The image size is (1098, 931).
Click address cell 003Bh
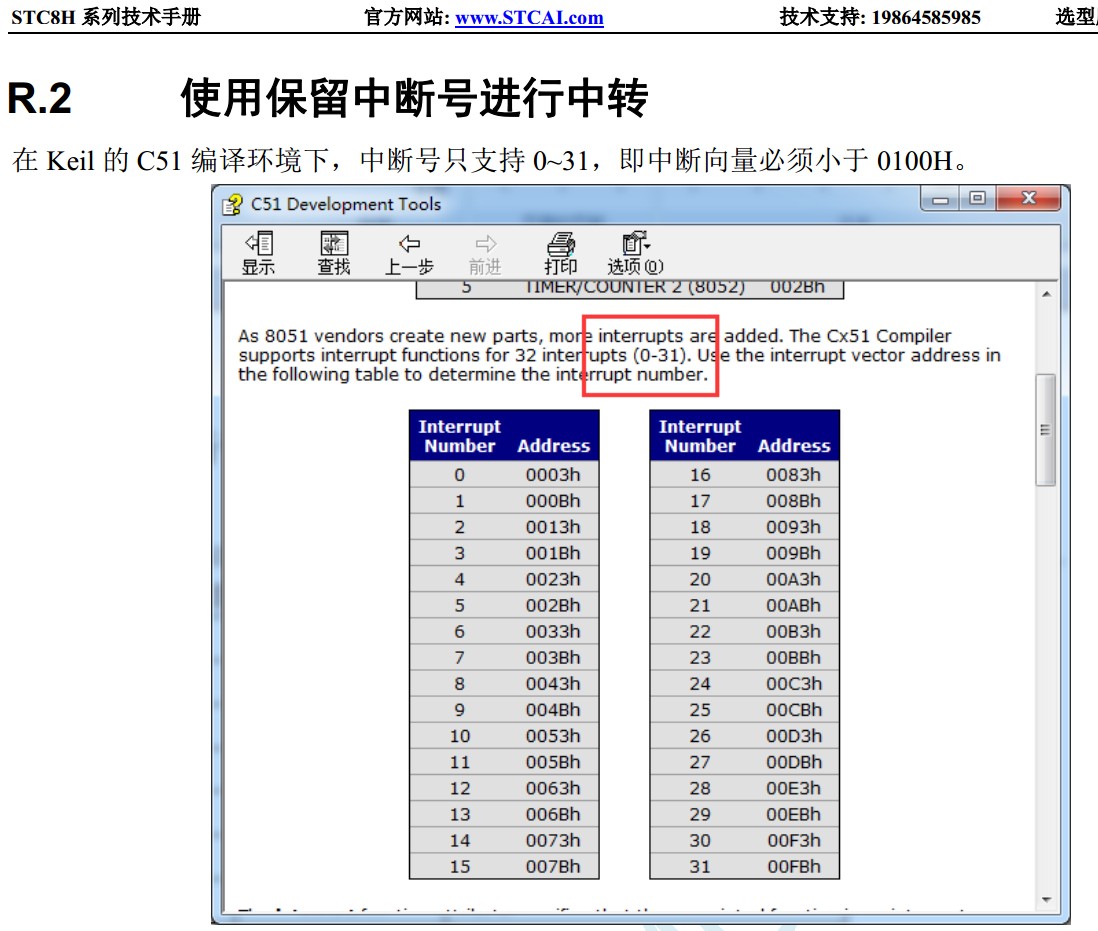click(x=553, y=658)
